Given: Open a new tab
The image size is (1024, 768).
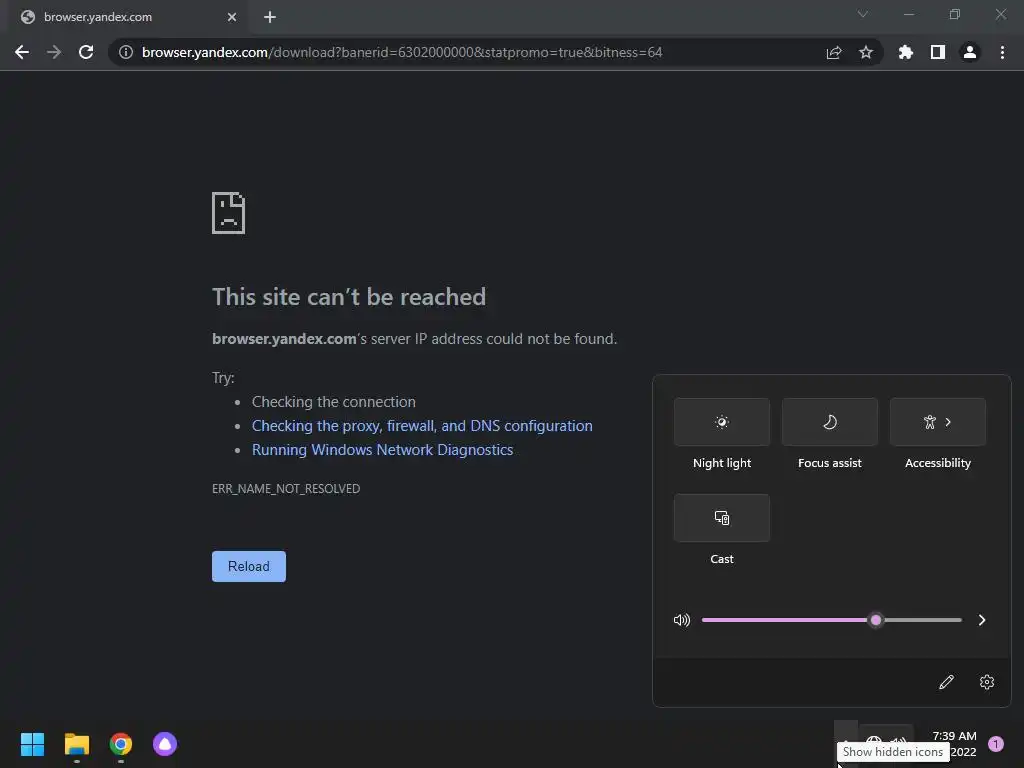Looking at the screenshot, I should (270, 17).
